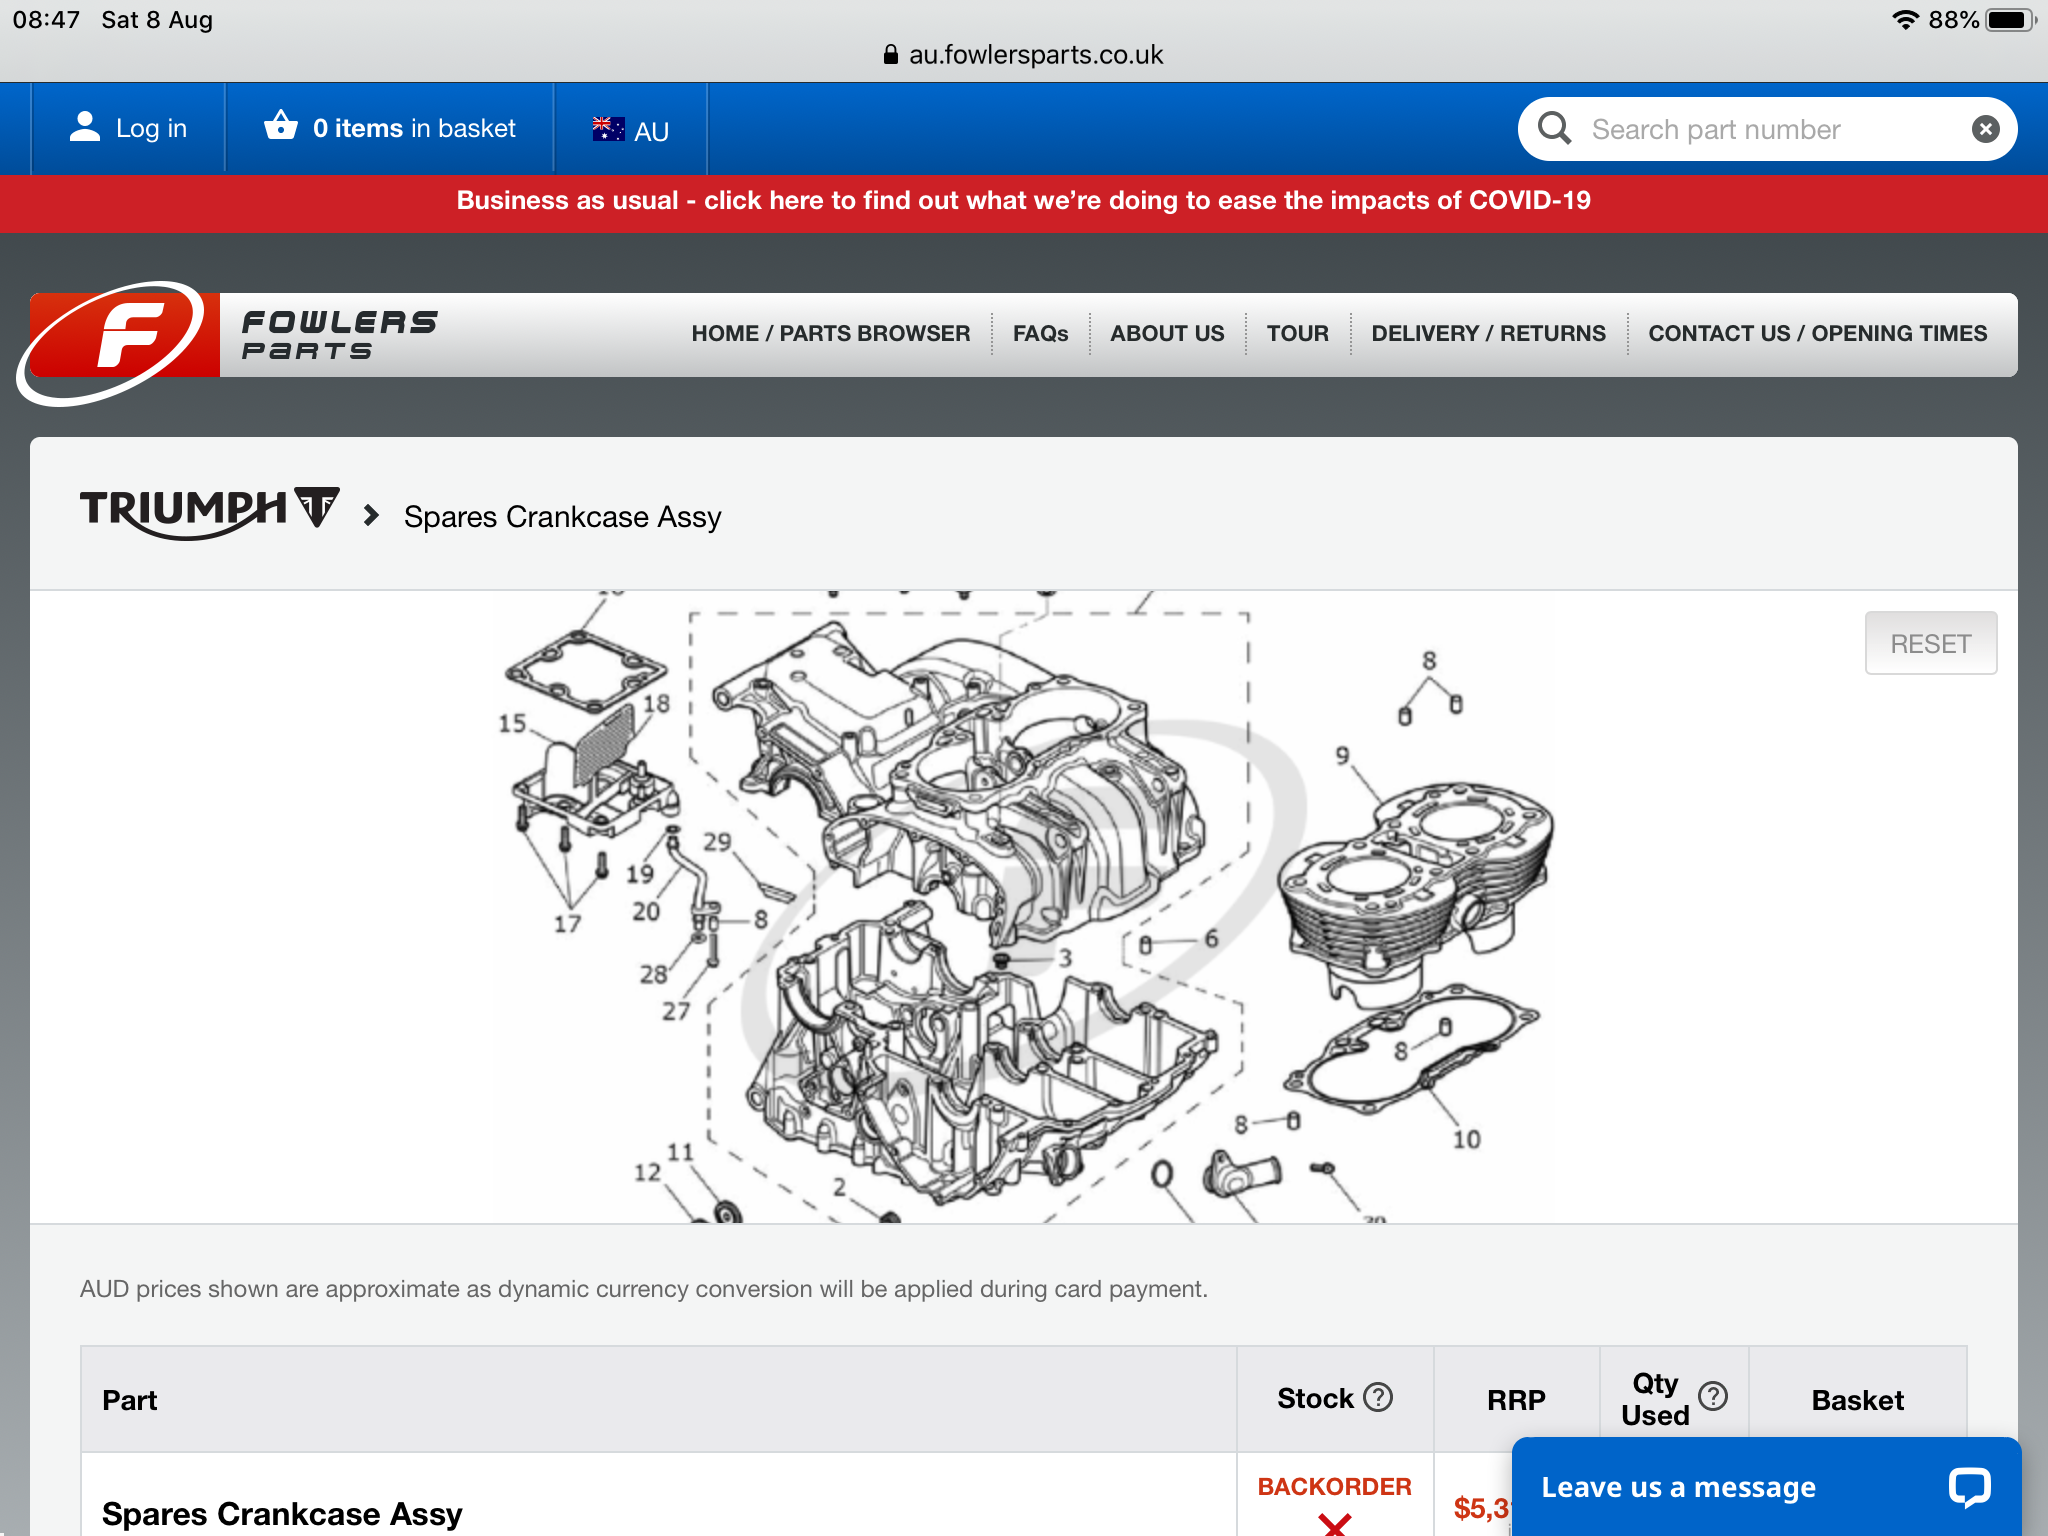The height and width of the screenshot is (1536, 2048).
Task: Click the Qty Used help icon
Action: [1713, 1396]
